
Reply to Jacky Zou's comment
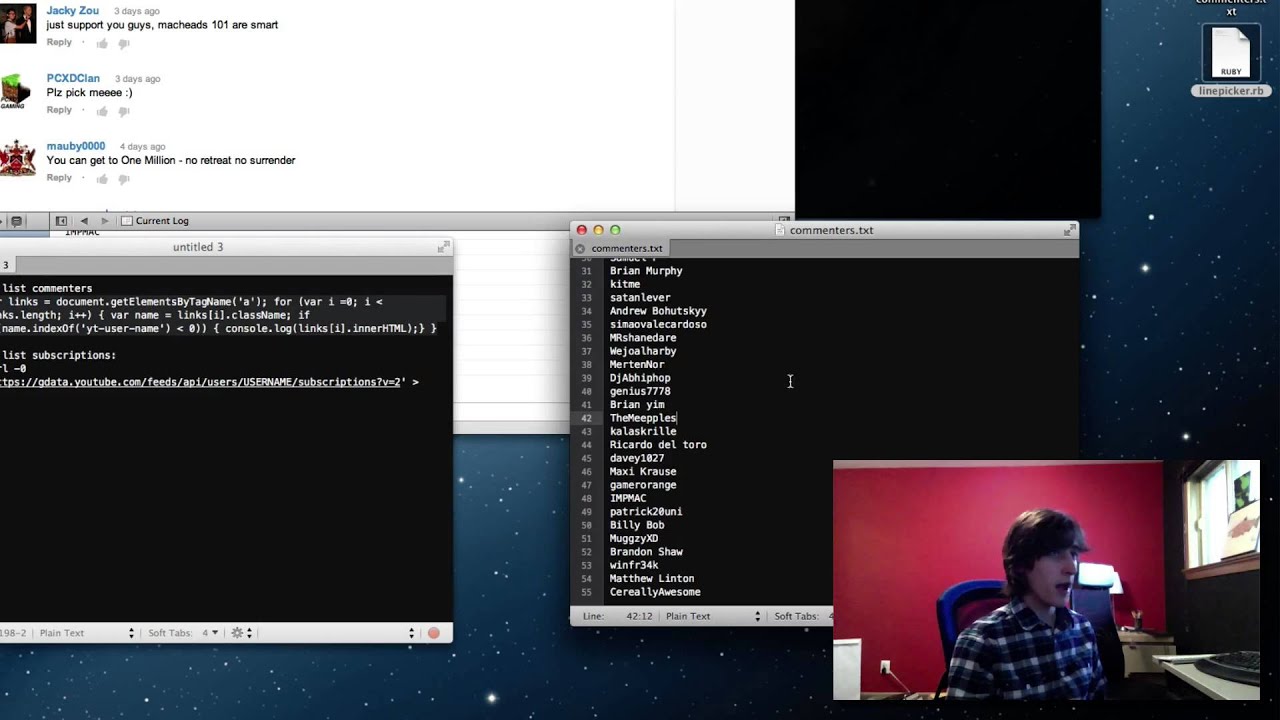point(59,42)
